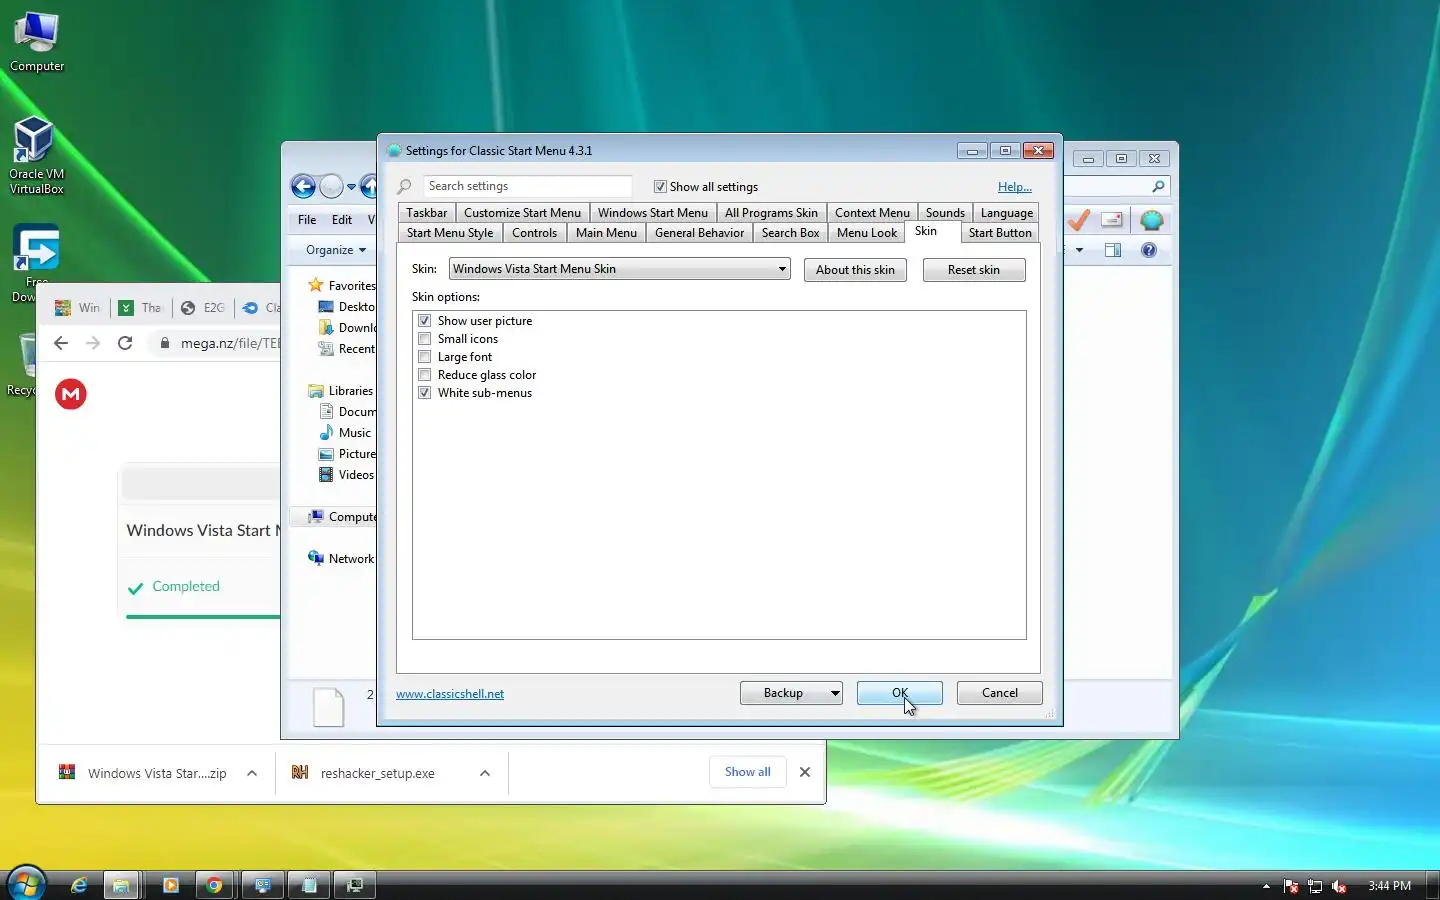Click the Windows Start orb
The image size is (1440, 900).
[x=25, y=885]
